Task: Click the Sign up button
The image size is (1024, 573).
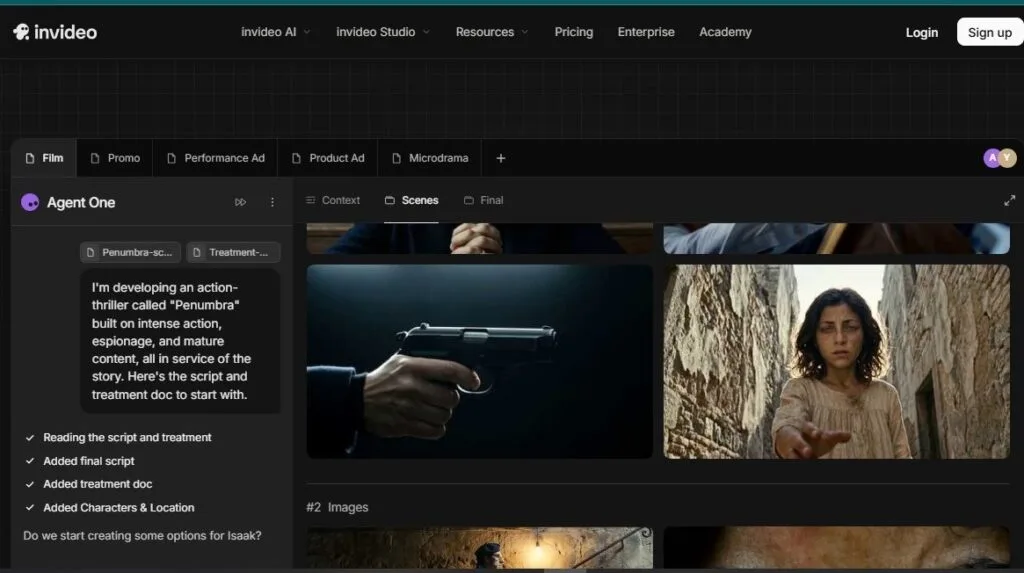Action: 989,32
